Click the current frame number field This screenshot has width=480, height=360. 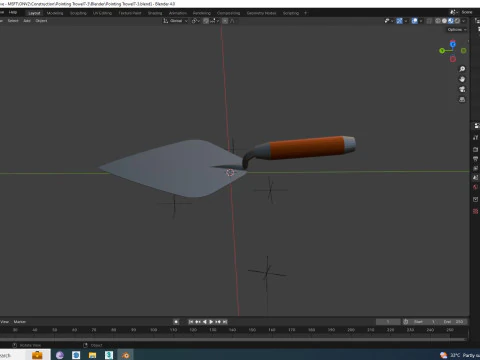pyautogui.click(x=388, y=322)
